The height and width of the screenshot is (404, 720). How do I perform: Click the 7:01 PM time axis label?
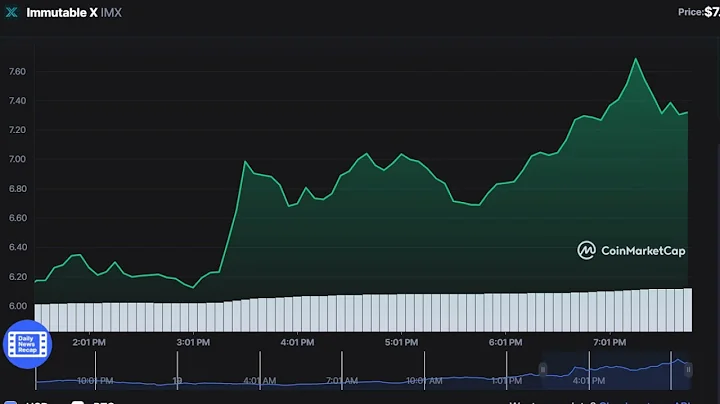click(x=610, y=342)
